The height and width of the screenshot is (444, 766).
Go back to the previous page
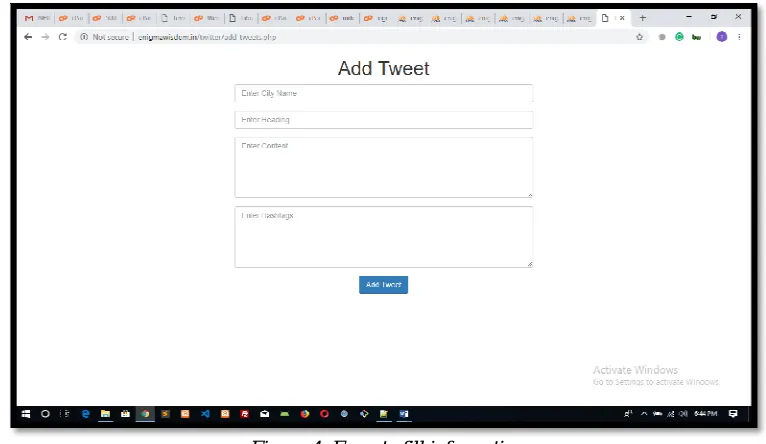click(28, 37)
